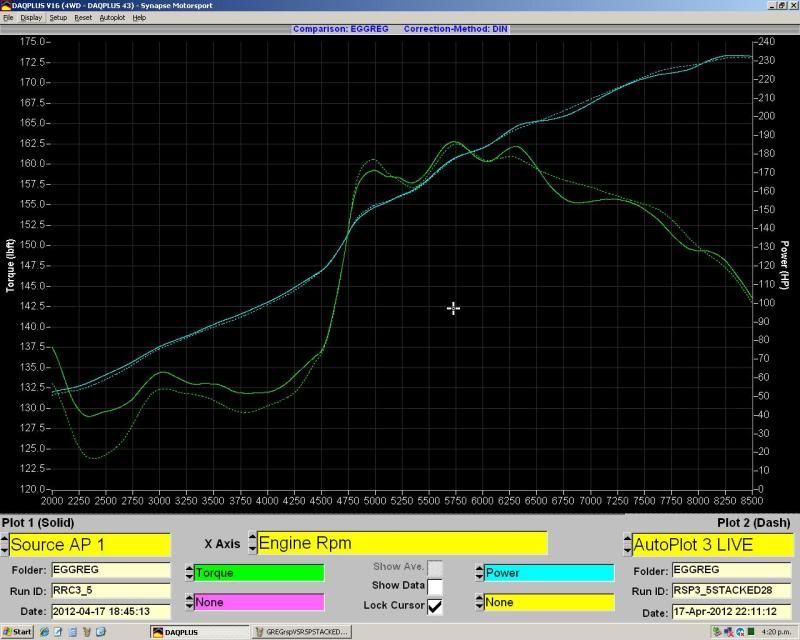Screen dimensions: 800x640
Task: Click the pink None channel field
Action: (259, 602)
